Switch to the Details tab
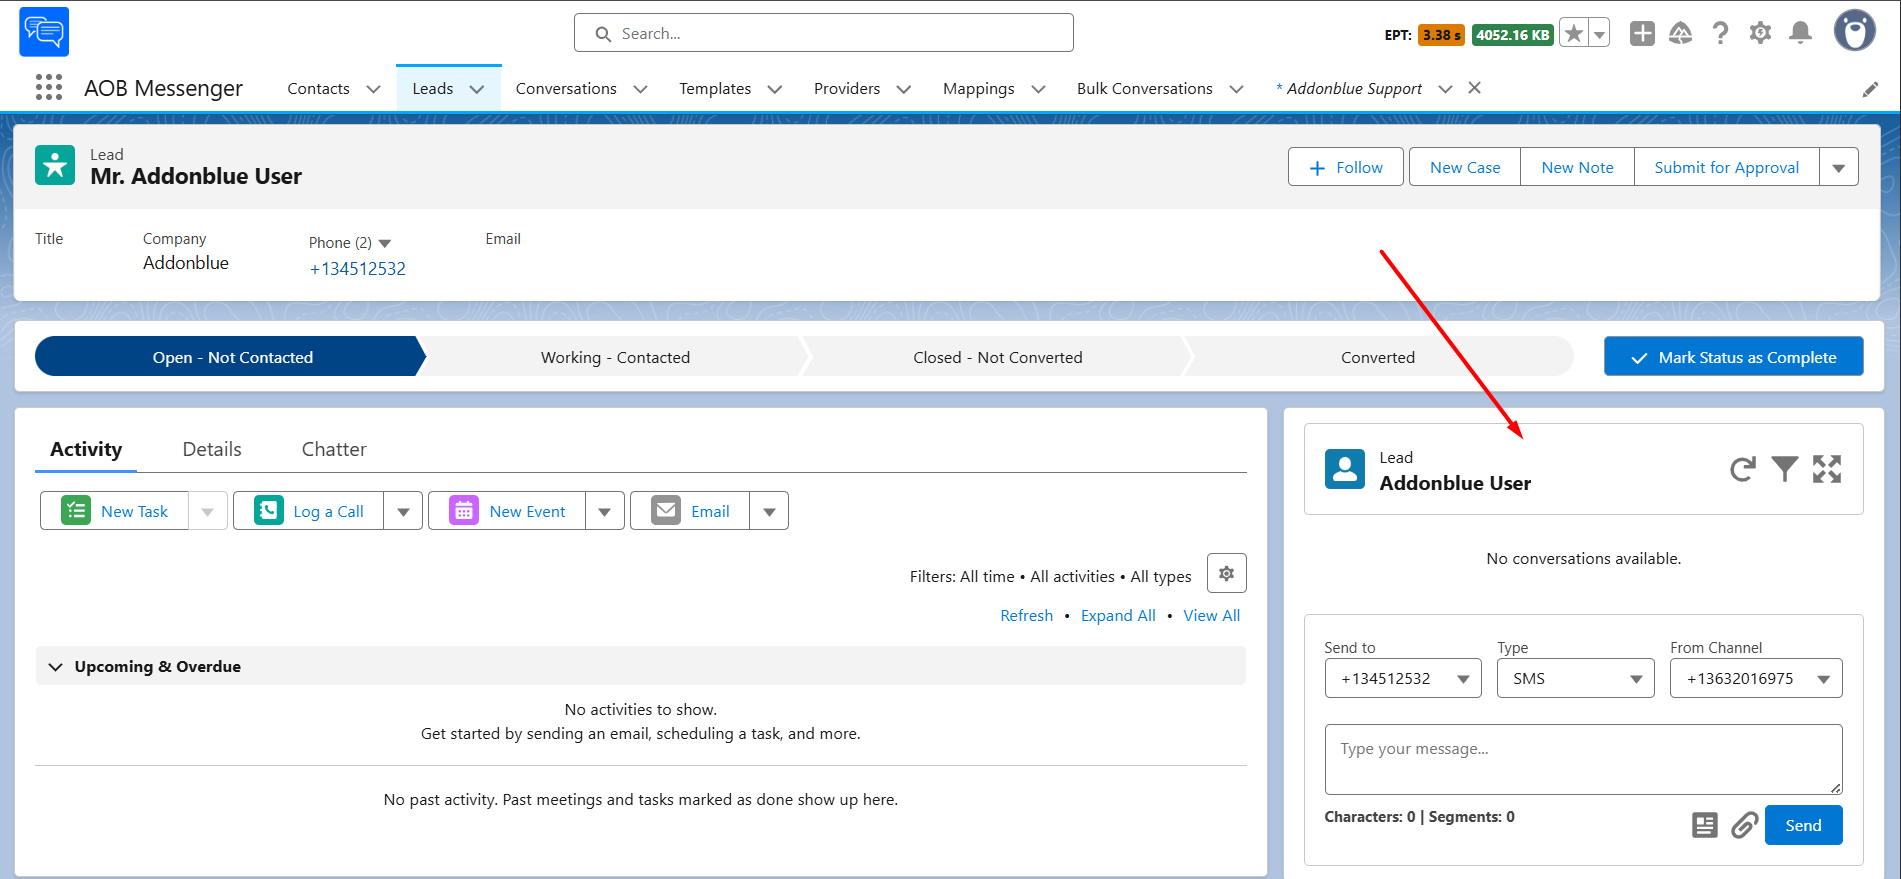This screenshot has width=1901, height=879. tap(212, 449)
